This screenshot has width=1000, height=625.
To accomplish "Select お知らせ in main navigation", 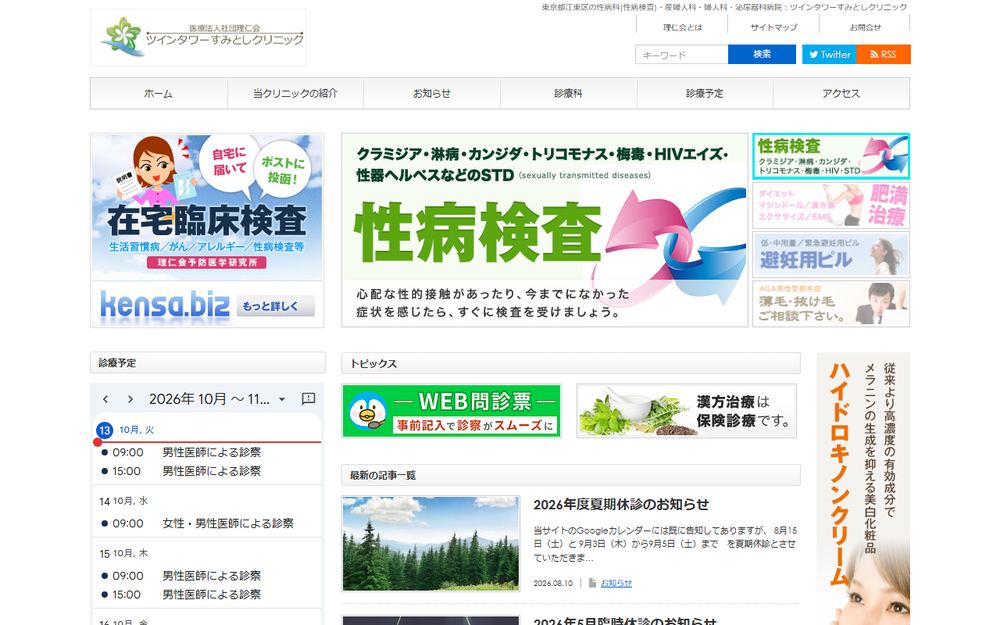I will (x=432, y=93).
